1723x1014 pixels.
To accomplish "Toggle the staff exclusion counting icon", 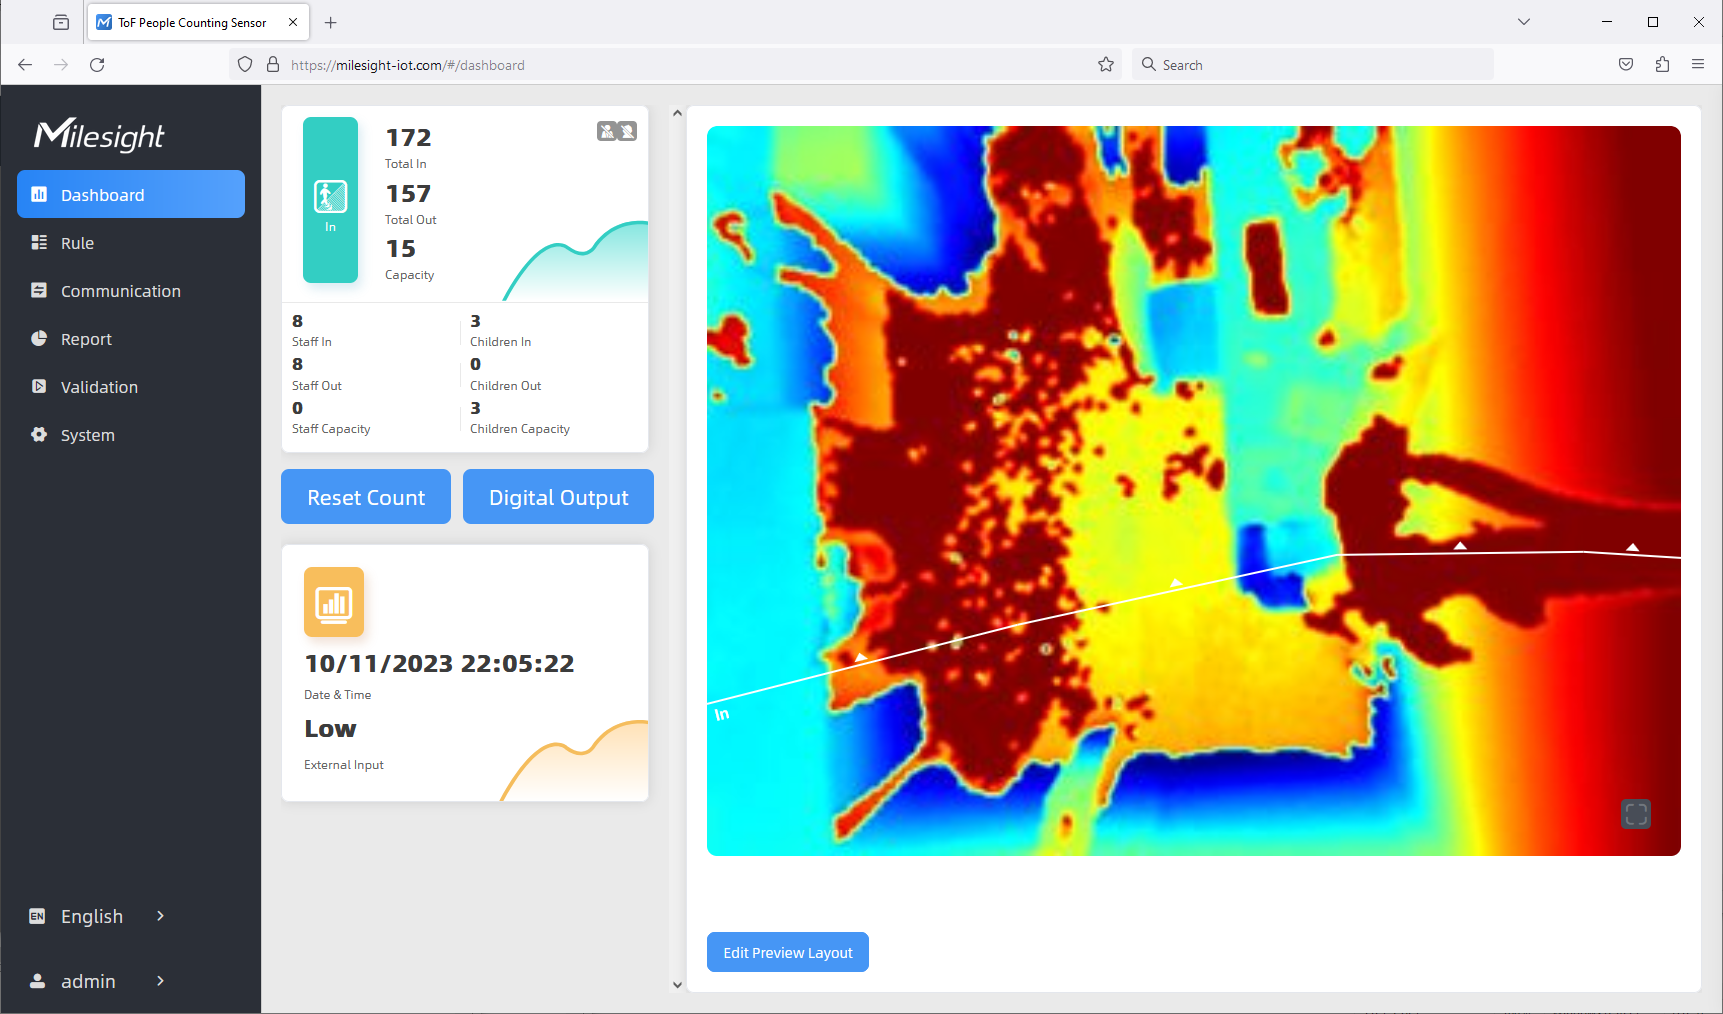I will coord(605,131).
